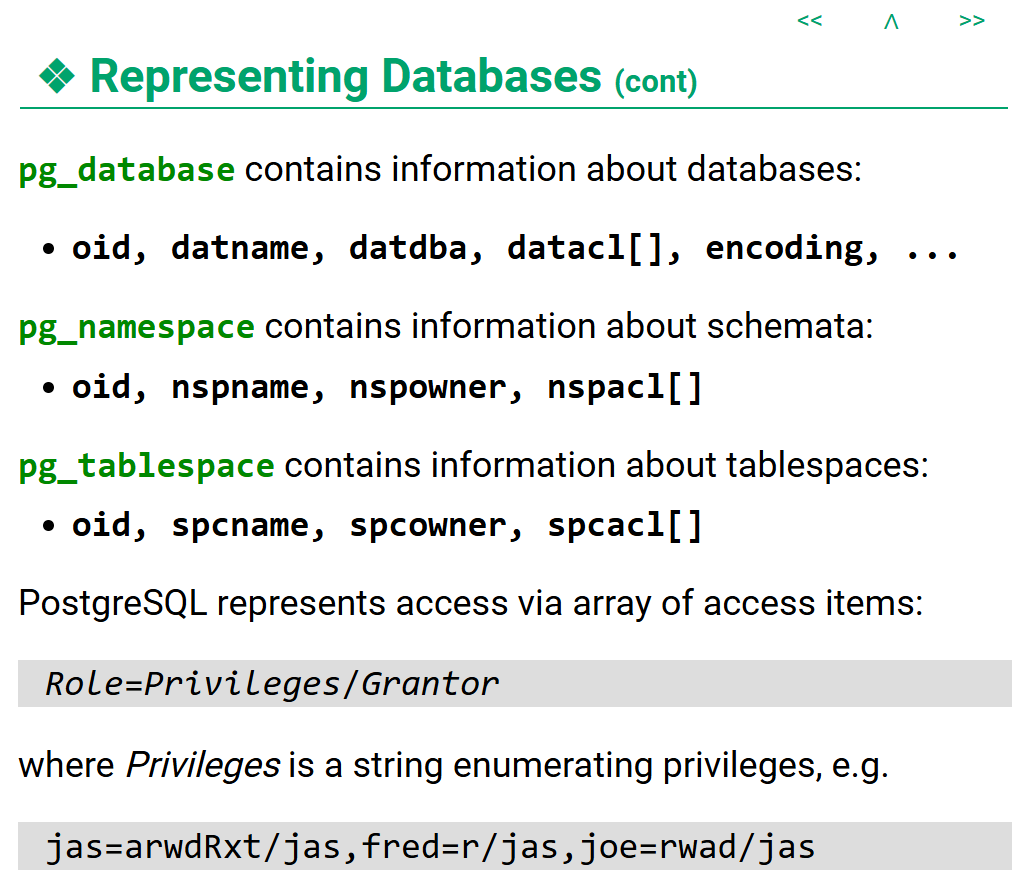This screenshot has width=1034, height=891.
Task: Go to the previous slide with <<
Action: click(x=809, y=21)
